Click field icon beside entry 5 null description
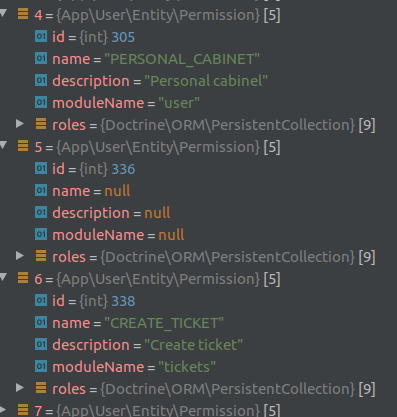The height and width of the screenshot is (417, 397). [x=41, y=212]
